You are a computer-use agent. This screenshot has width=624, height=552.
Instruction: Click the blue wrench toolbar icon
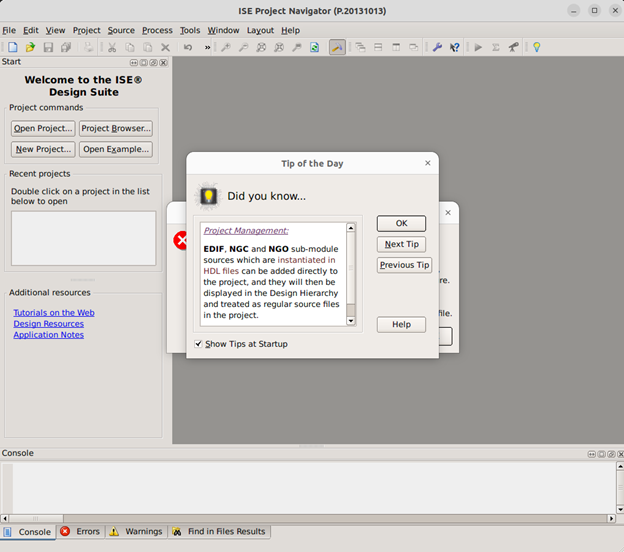tap(437, 47)
